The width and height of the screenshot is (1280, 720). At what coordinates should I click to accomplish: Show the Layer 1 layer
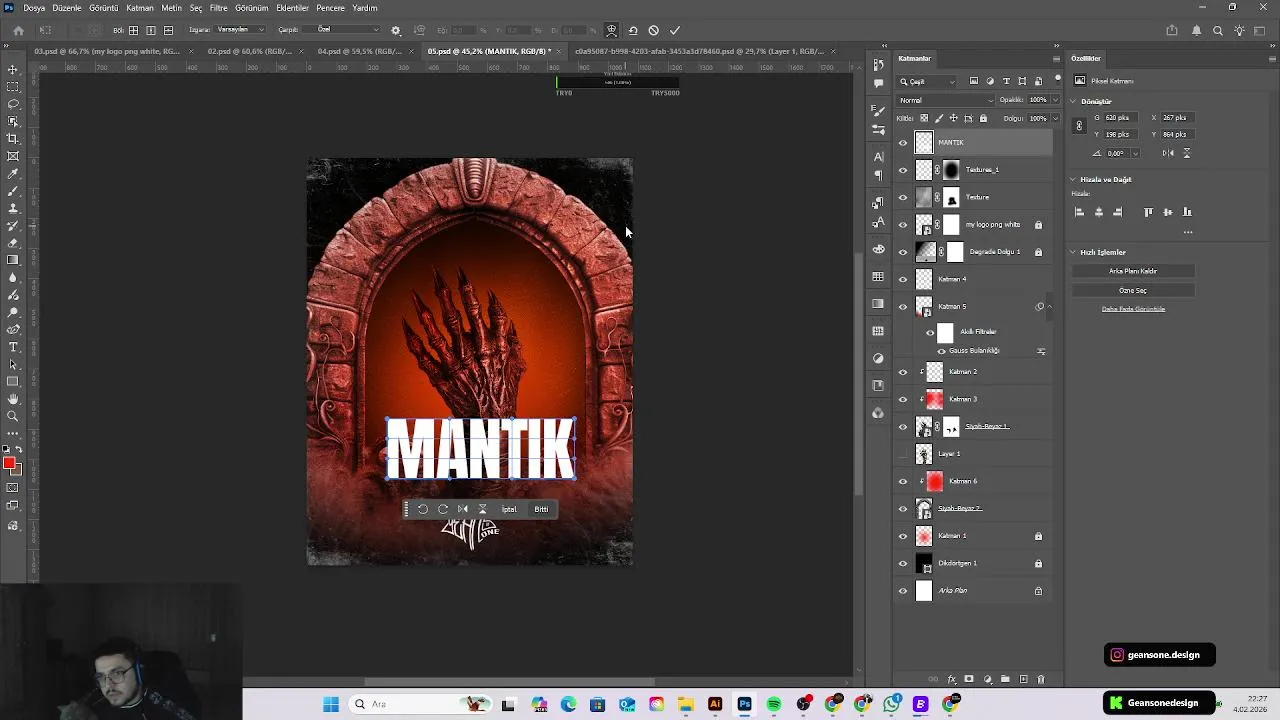click(x=903, y=454)
